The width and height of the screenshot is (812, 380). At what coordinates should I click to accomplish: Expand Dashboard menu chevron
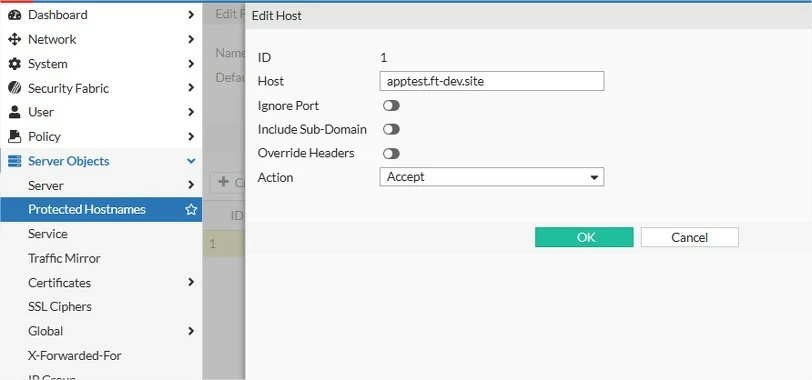tap(191, 15)
